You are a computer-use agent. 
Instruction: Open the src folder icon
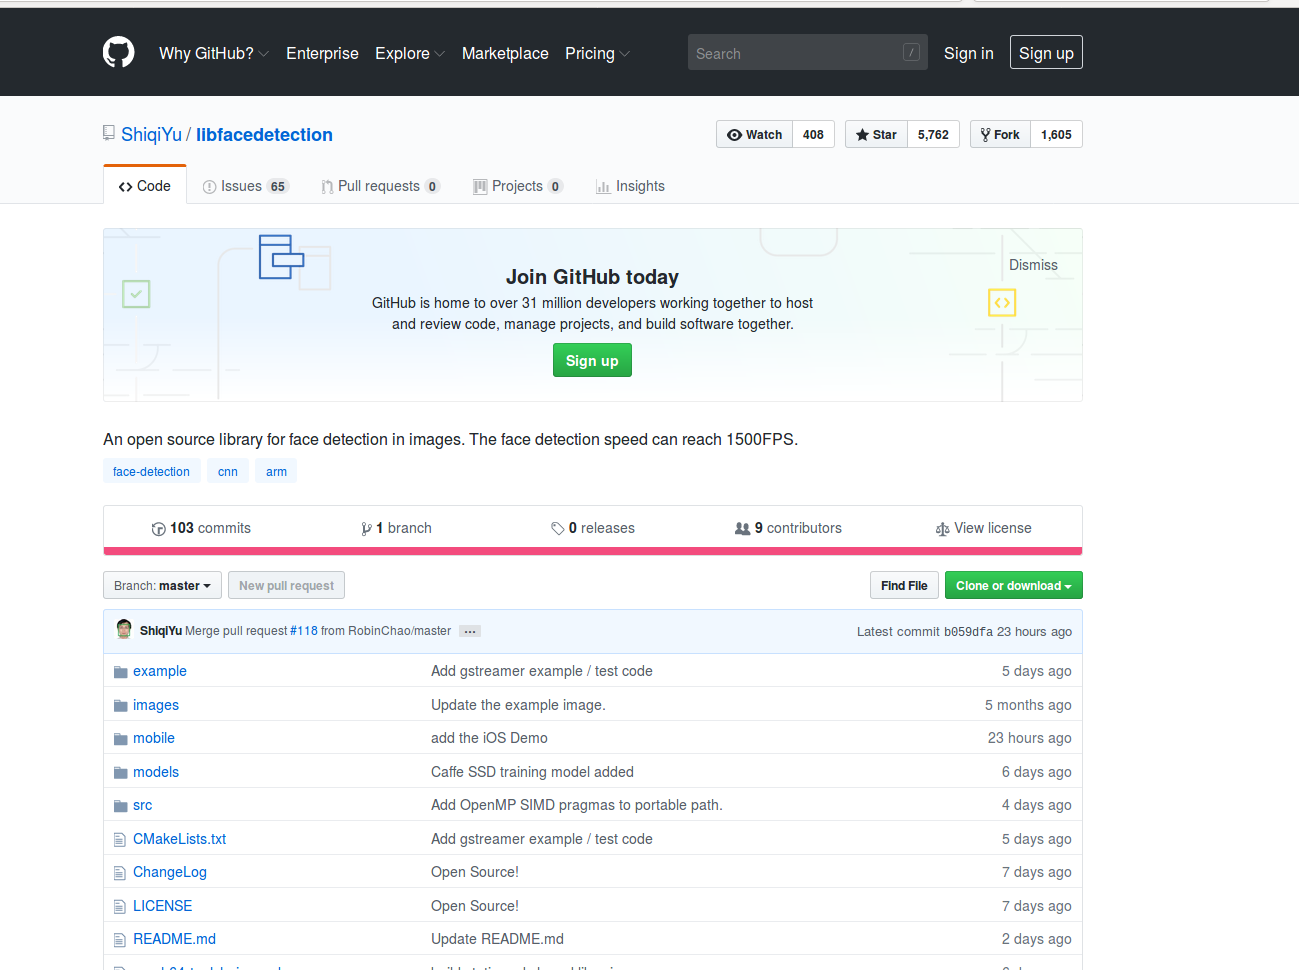coord(120,806)
